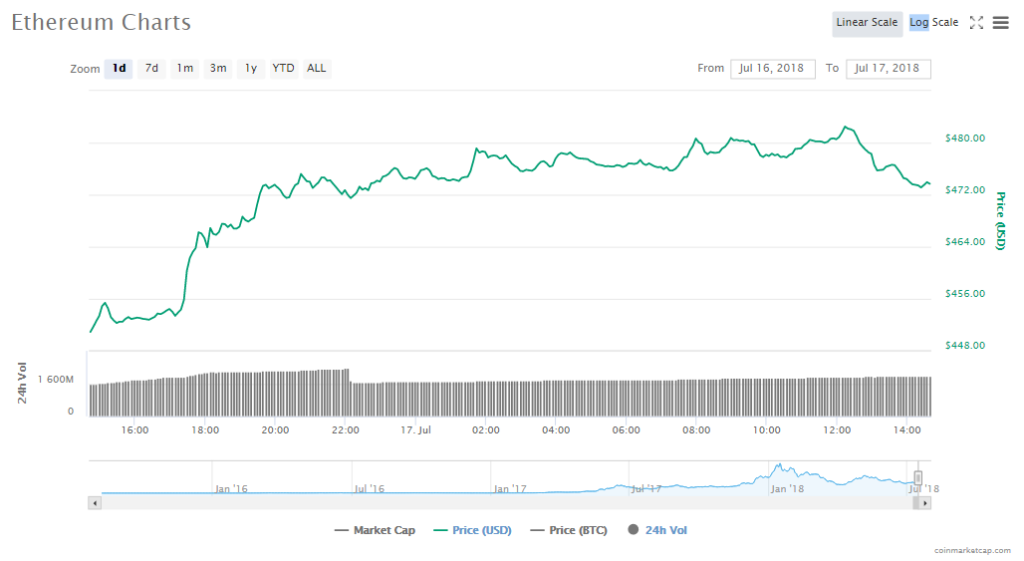The image size is (1024, 561).
Task: Switch to Linear Scale
Action: pos(867,23)
